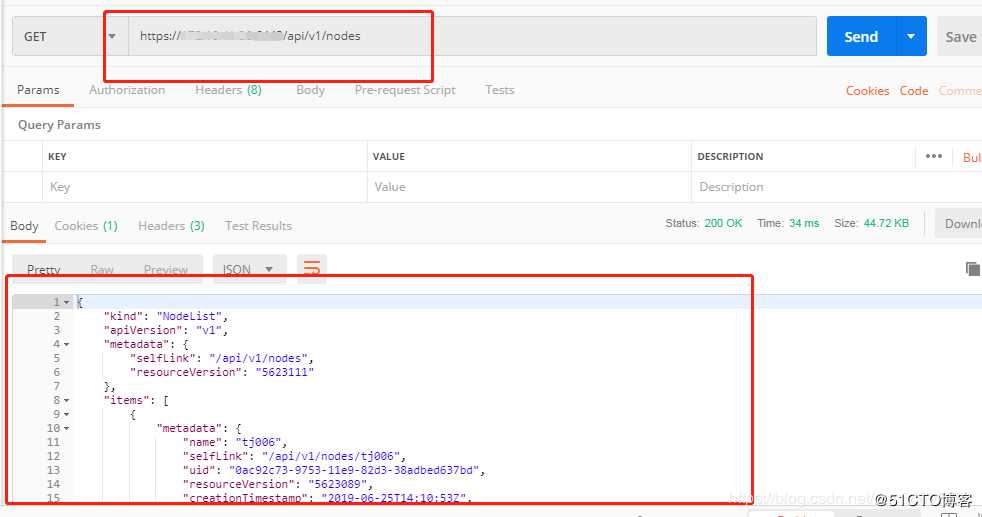Click the "NodeList" value in line 2
Image resolution: width=982 pixels, height=517 pixels.
tap(190, 316)
